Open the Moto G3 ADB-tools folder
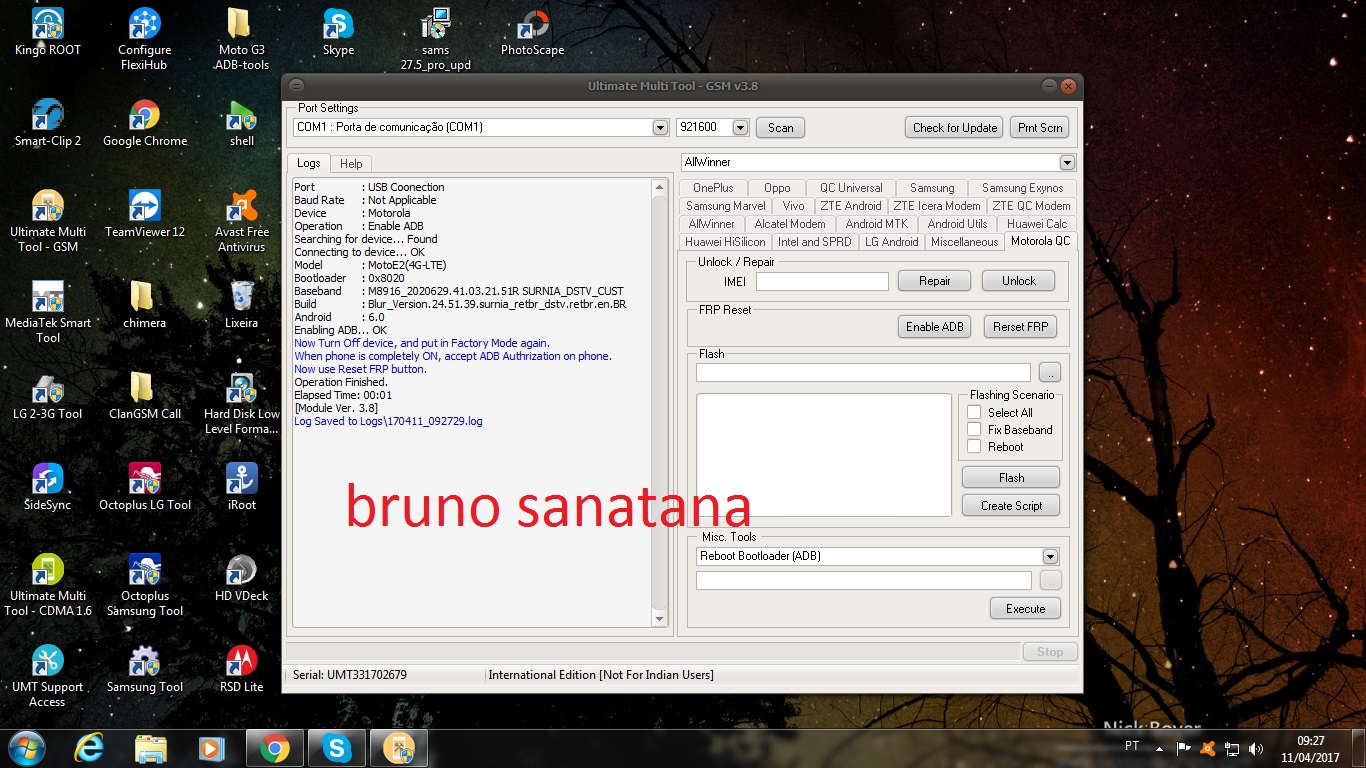The width and height of the screenshot is (1366, 768). click(x=241, y=40)
